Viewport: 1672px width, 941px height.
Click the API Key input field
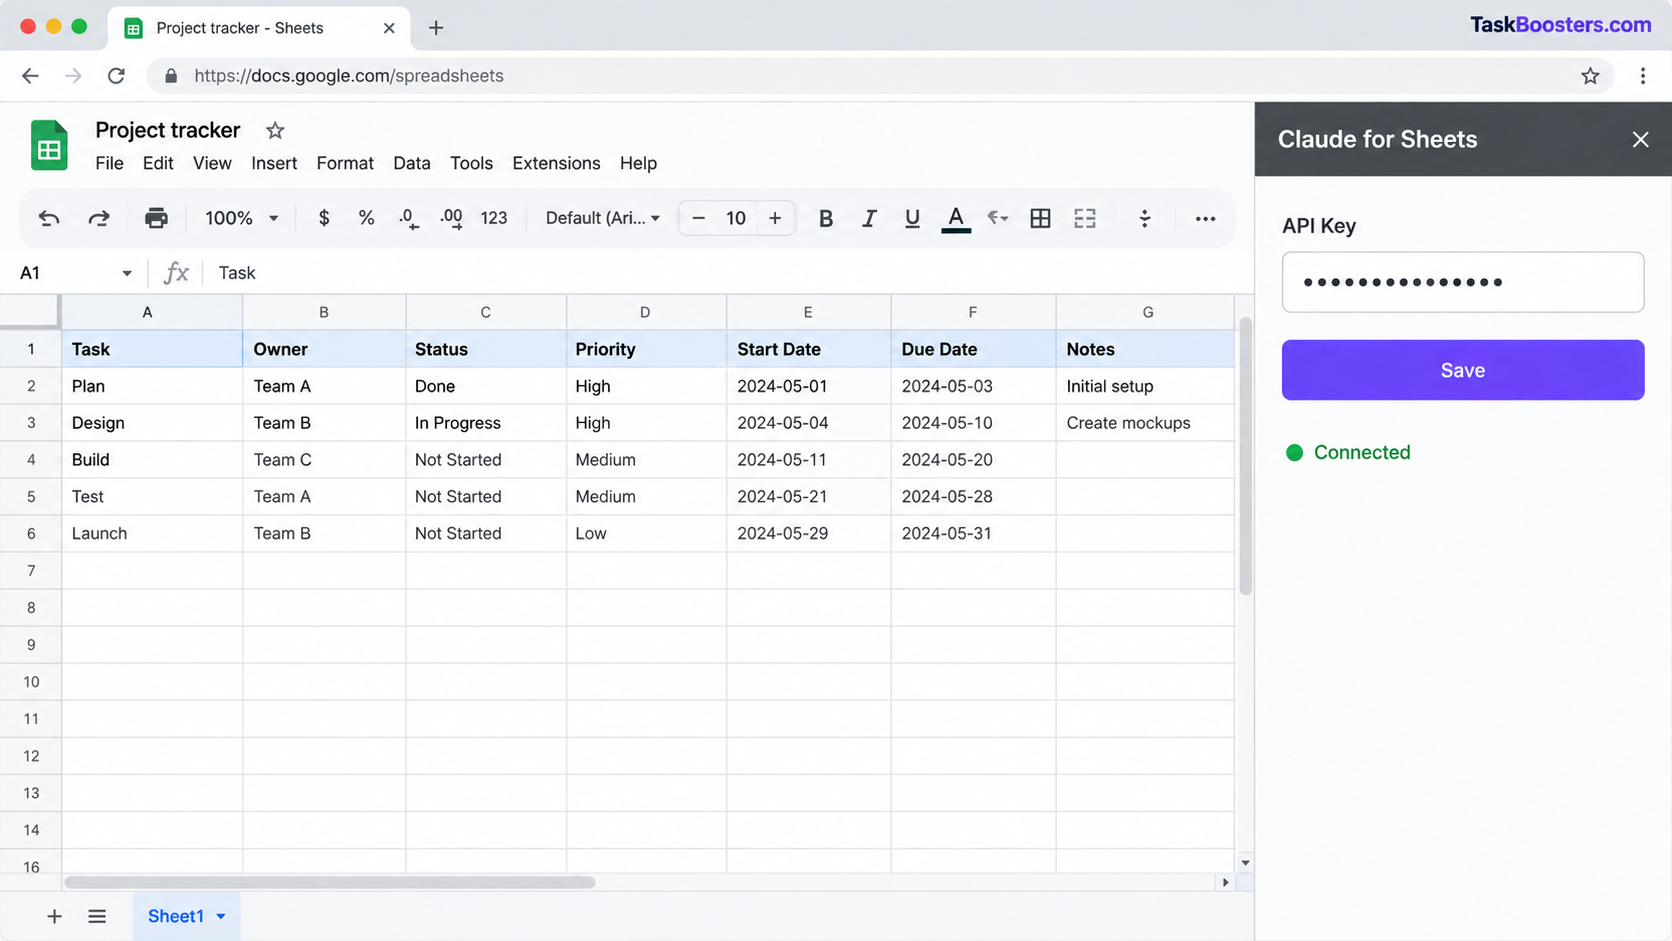[x=1463, y=282]
